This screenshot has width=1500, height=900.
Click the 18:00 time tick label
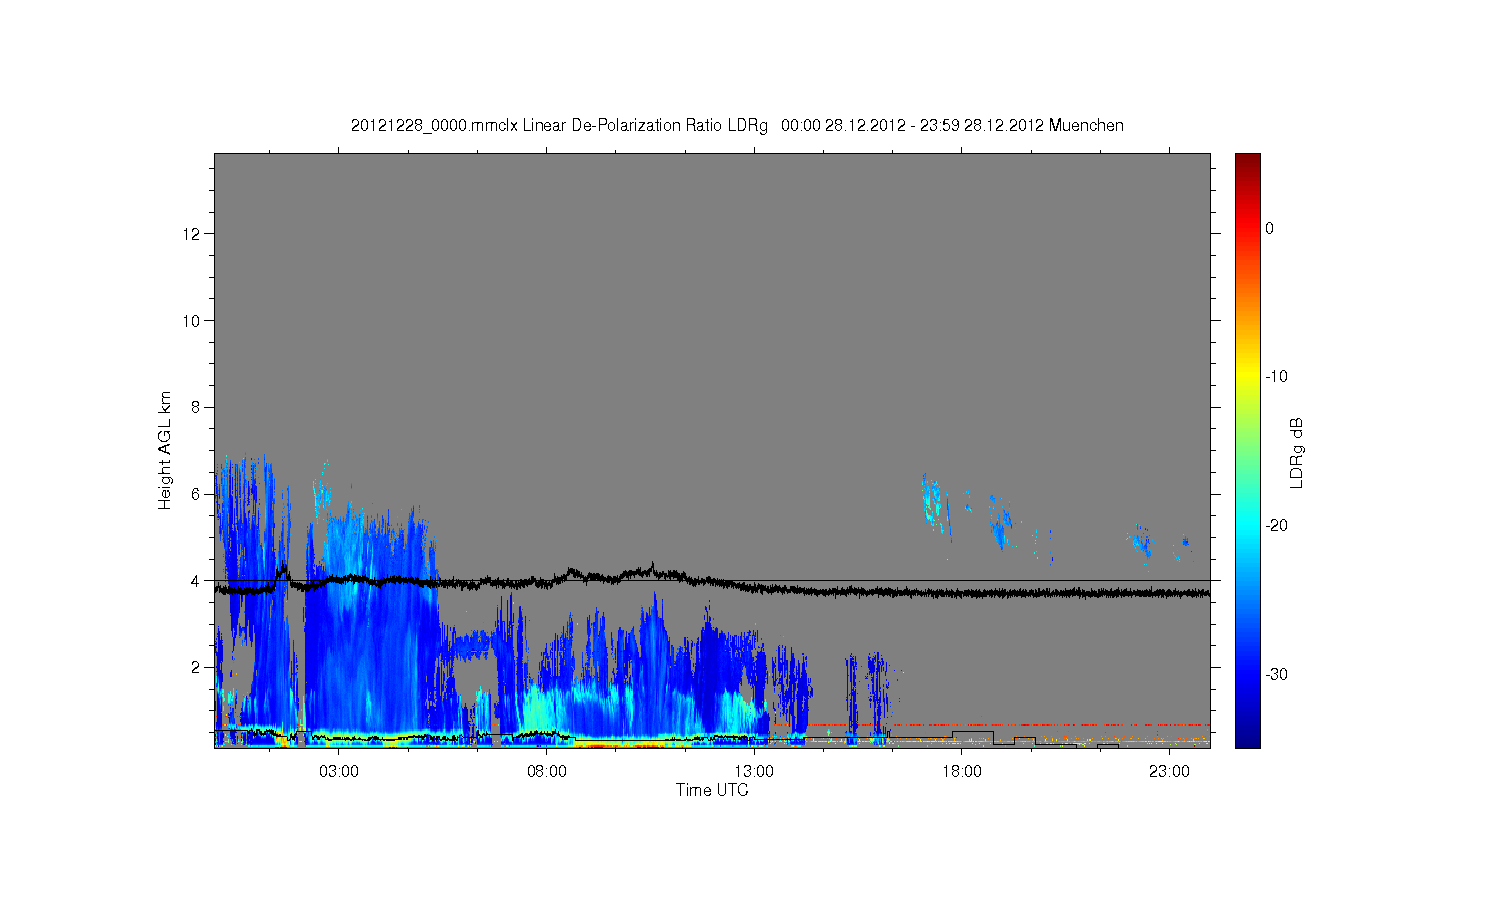coord(962,772)
